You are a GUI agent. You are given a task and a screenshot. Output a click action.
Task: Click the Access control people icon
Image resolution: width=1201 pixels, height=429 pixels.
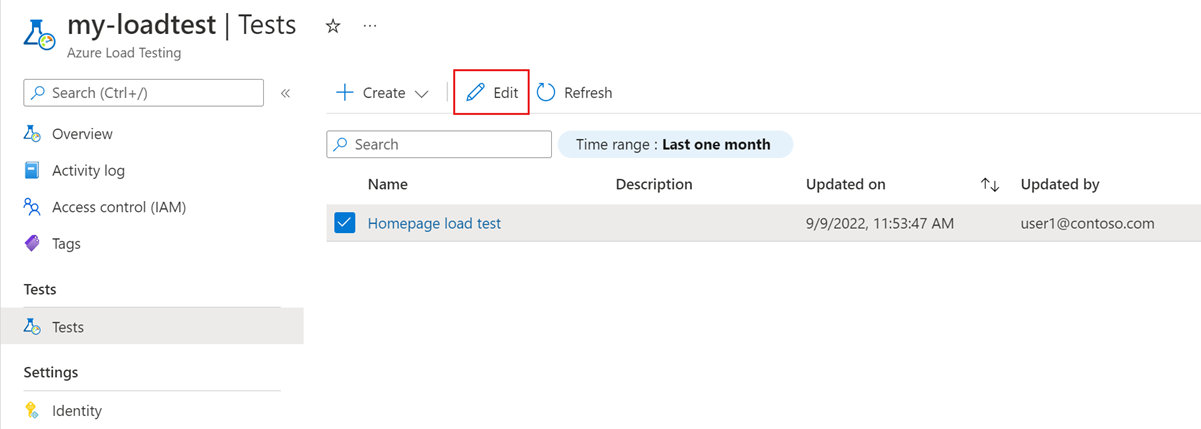[32, 207]
